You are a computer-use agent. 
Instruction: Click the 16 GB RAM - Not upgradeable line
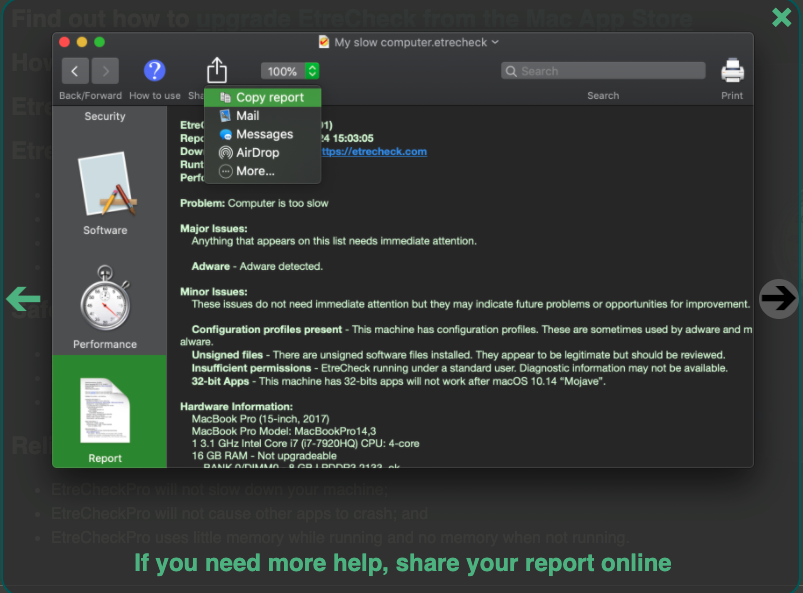coord(264,456)
